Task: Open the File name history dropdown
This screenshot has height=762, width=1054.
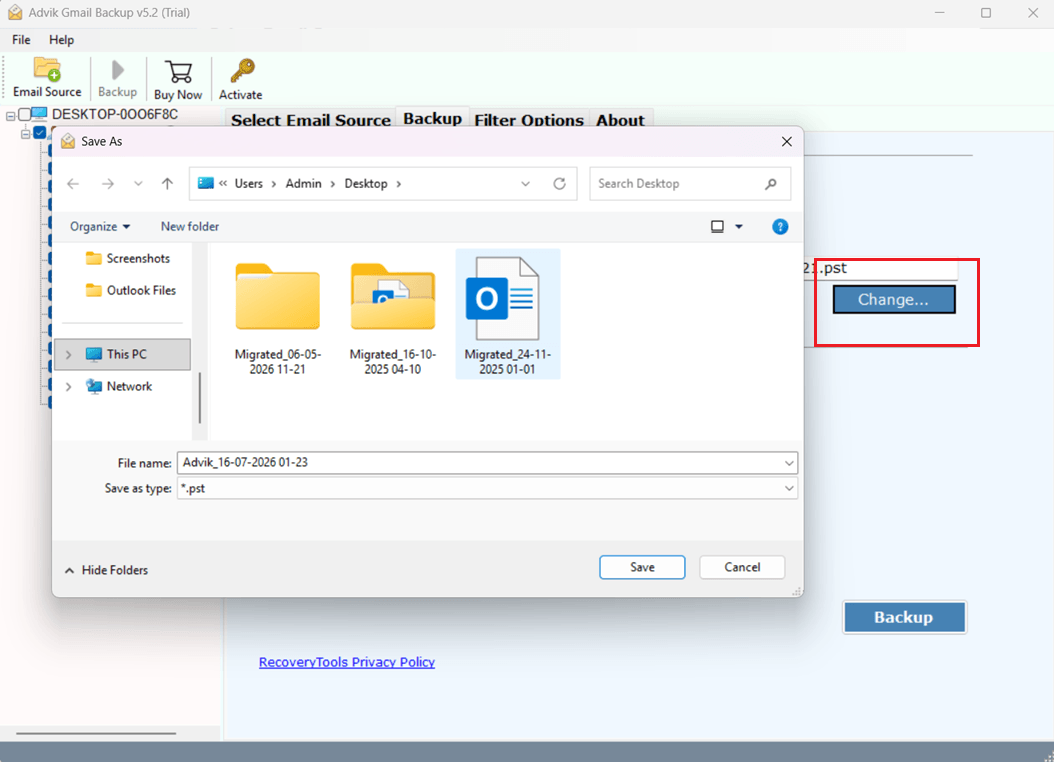Action: click(789, 463)
